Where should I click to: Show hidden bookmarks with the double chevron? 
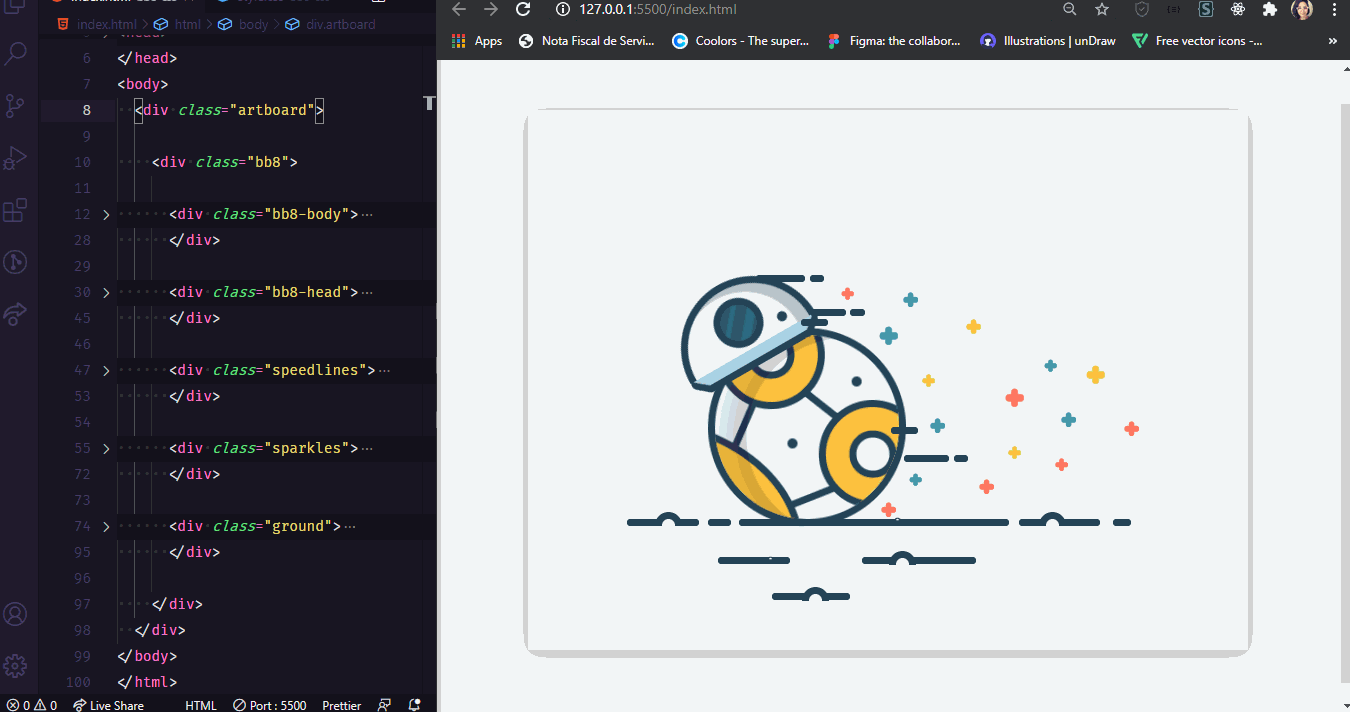click(1332, 41)
